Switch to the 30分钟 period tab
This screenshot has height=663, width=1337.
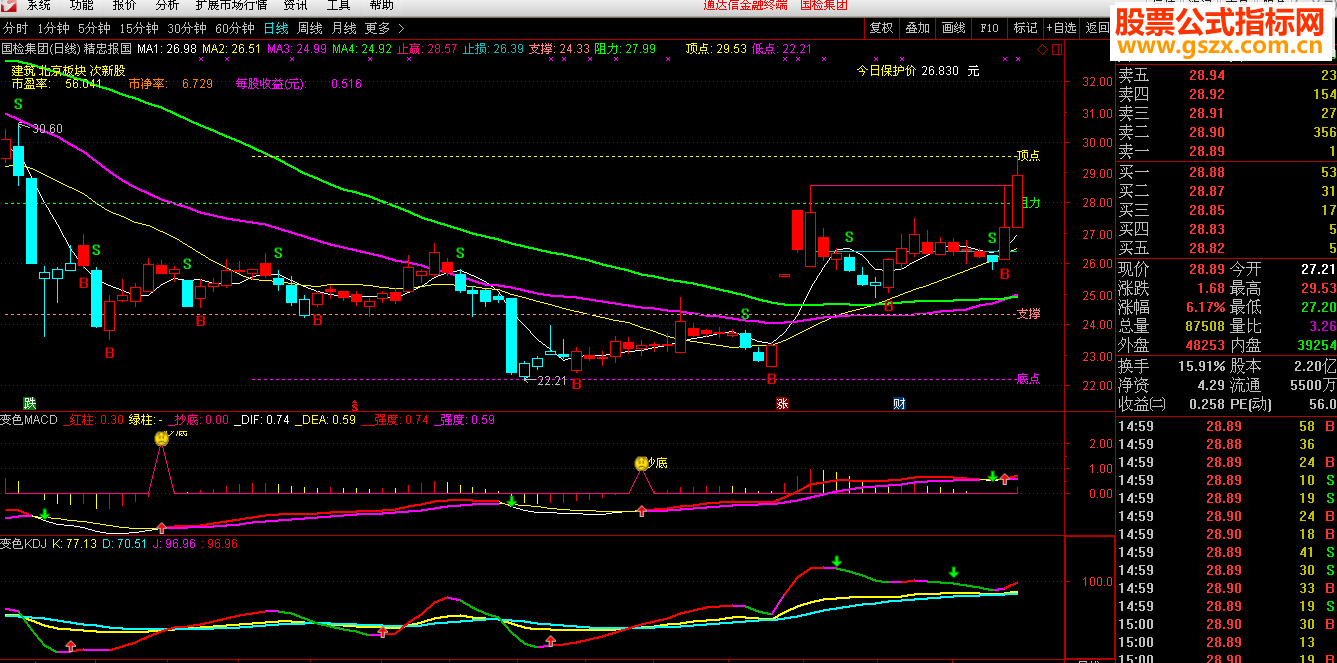187,28
